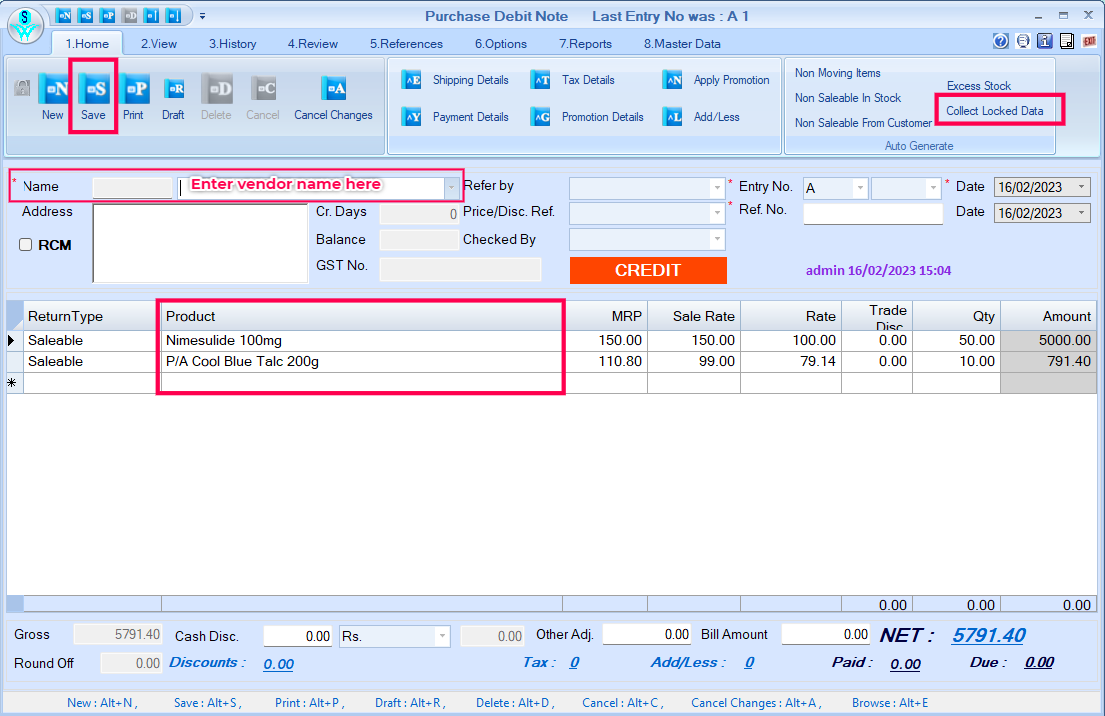Open the empty dropdown right of Entry No. A
This screenshot has width=1105, height=716.
coord(933,188)
